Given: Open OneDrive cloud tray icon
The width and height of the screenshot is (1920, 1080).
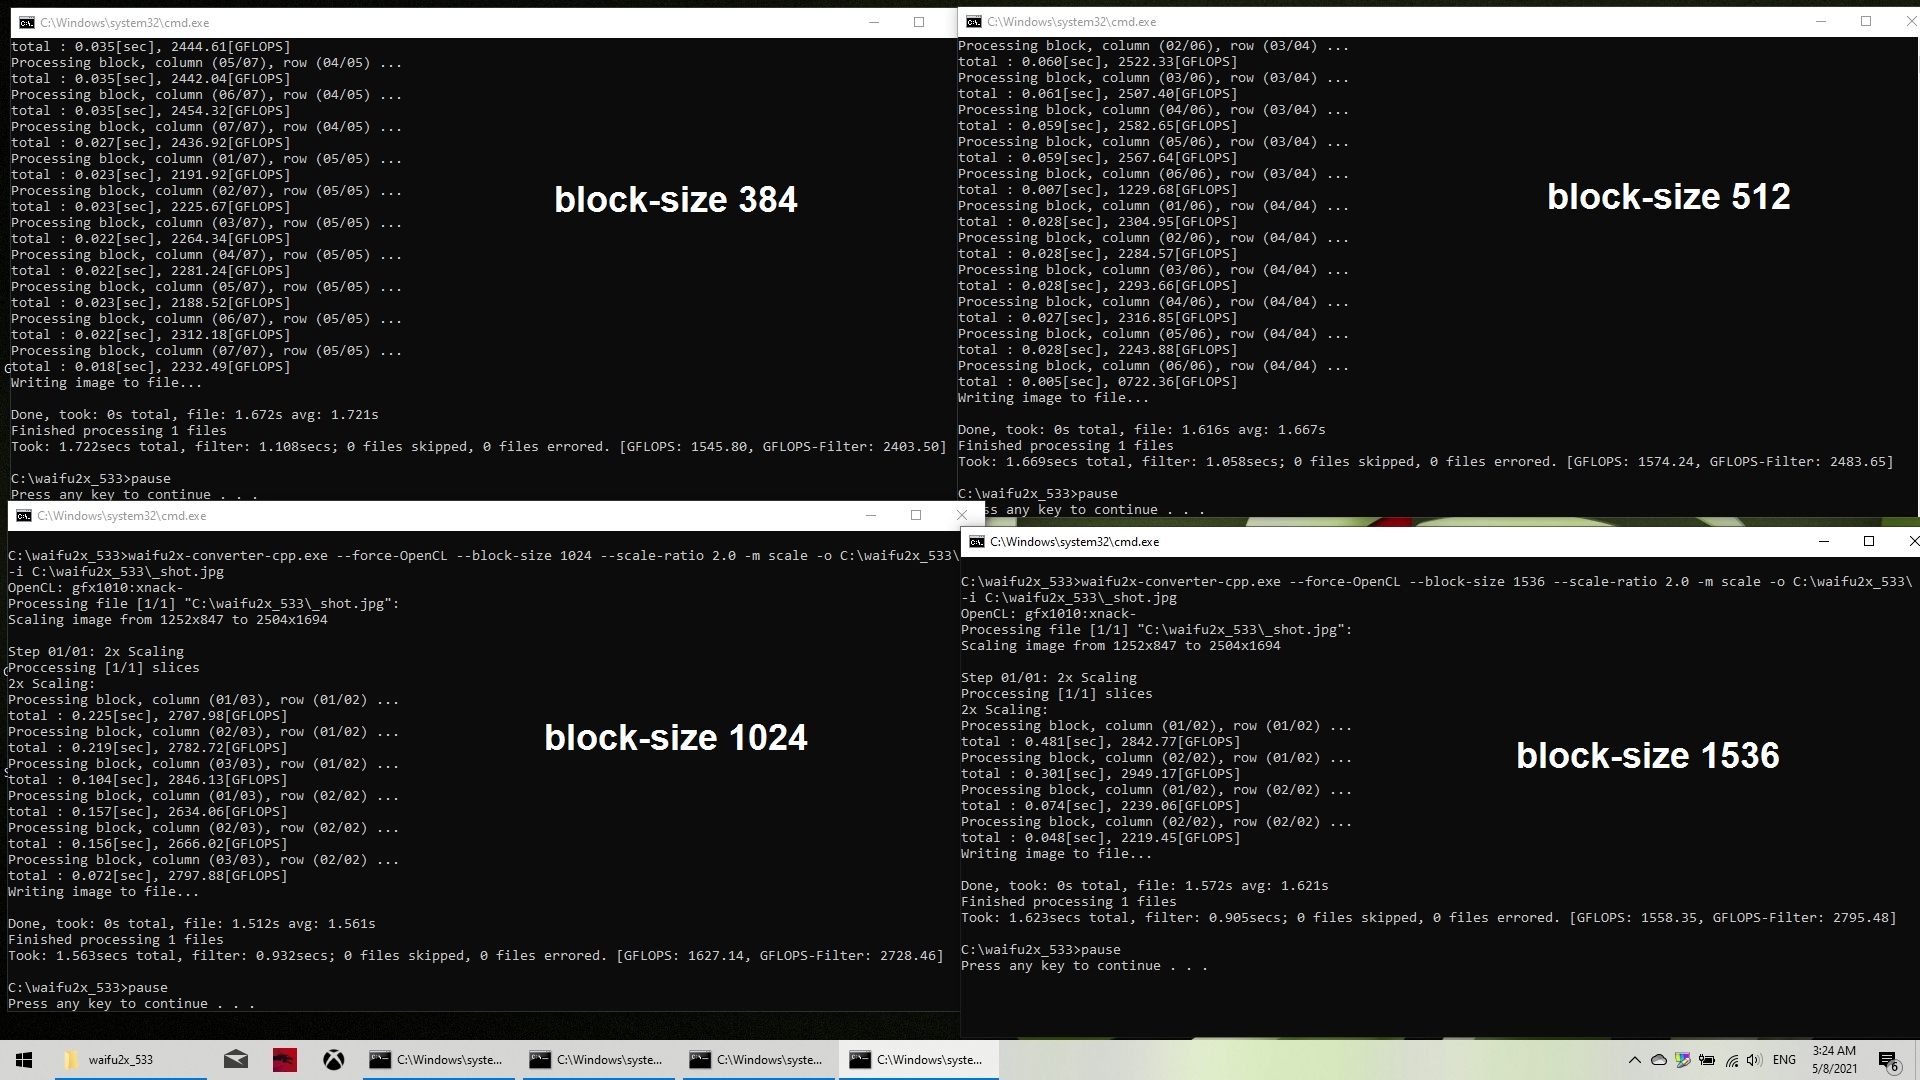Looking at the screenshot, I should (1659, 1060).
